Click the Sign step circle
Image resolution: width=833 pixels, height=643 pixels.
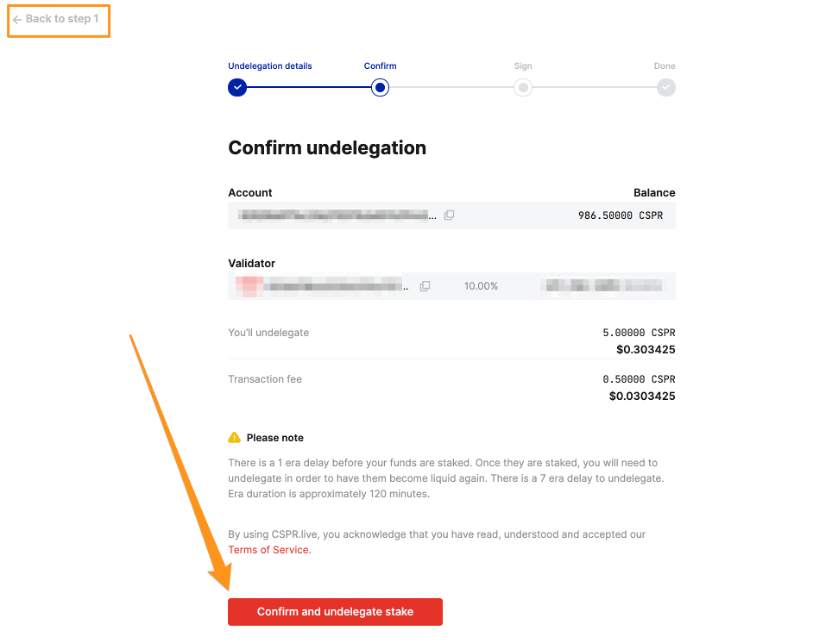coord(523,87)
